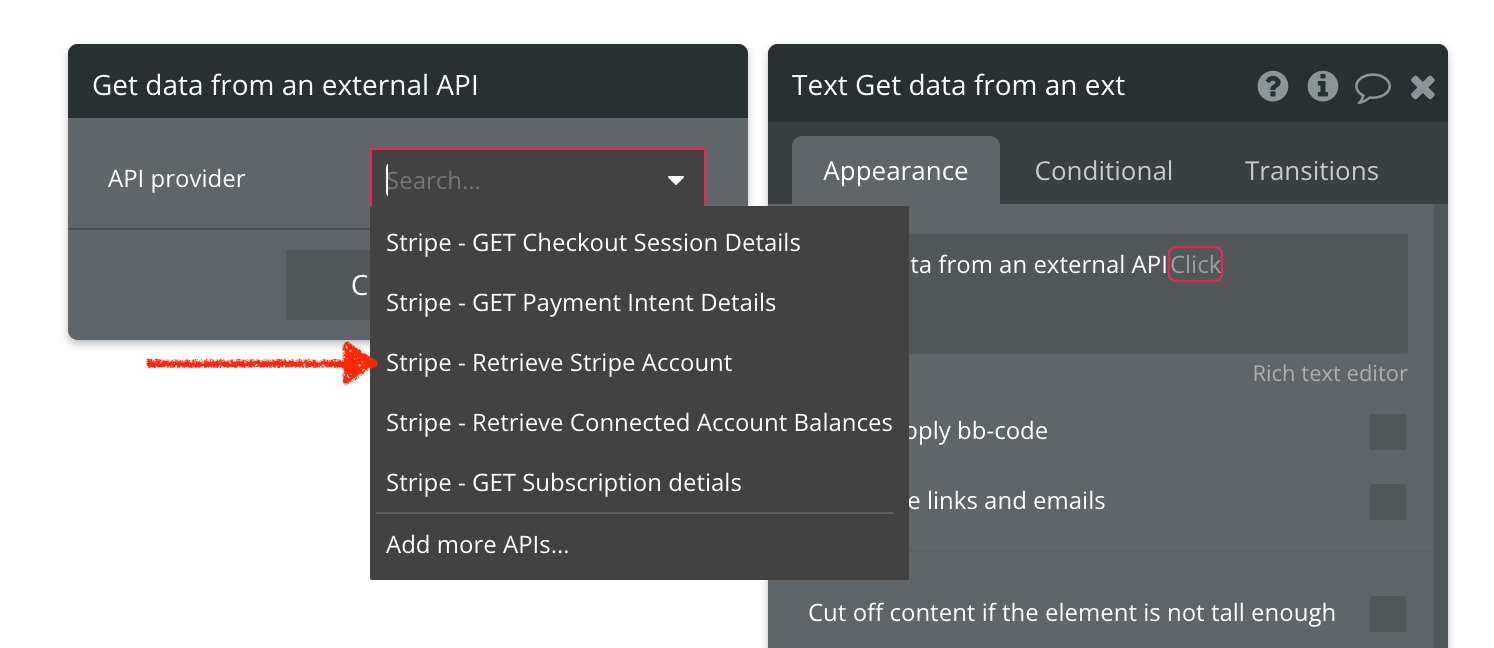Check cut off content option
This screenshot has height=648, width=1494.
[1387, 613]
